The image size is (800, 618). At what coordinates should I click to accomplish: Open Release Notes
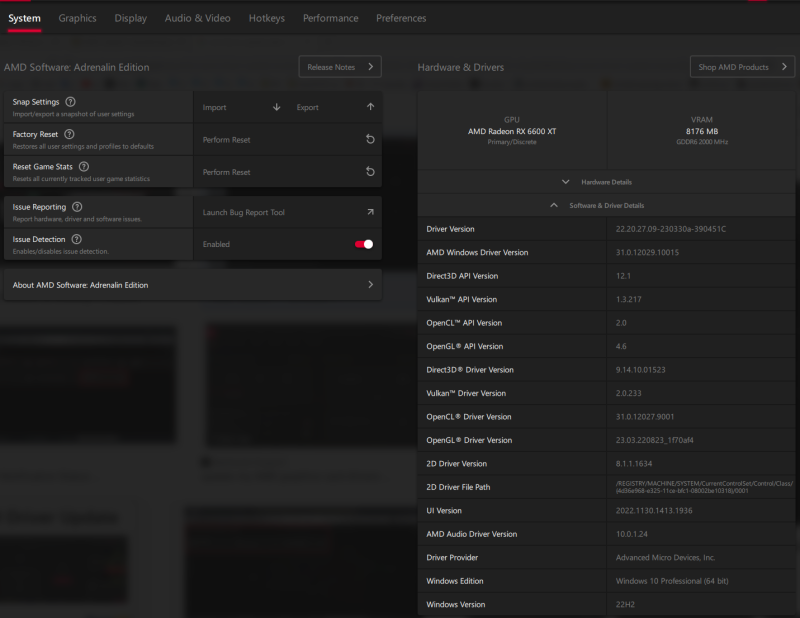(340, 67)
